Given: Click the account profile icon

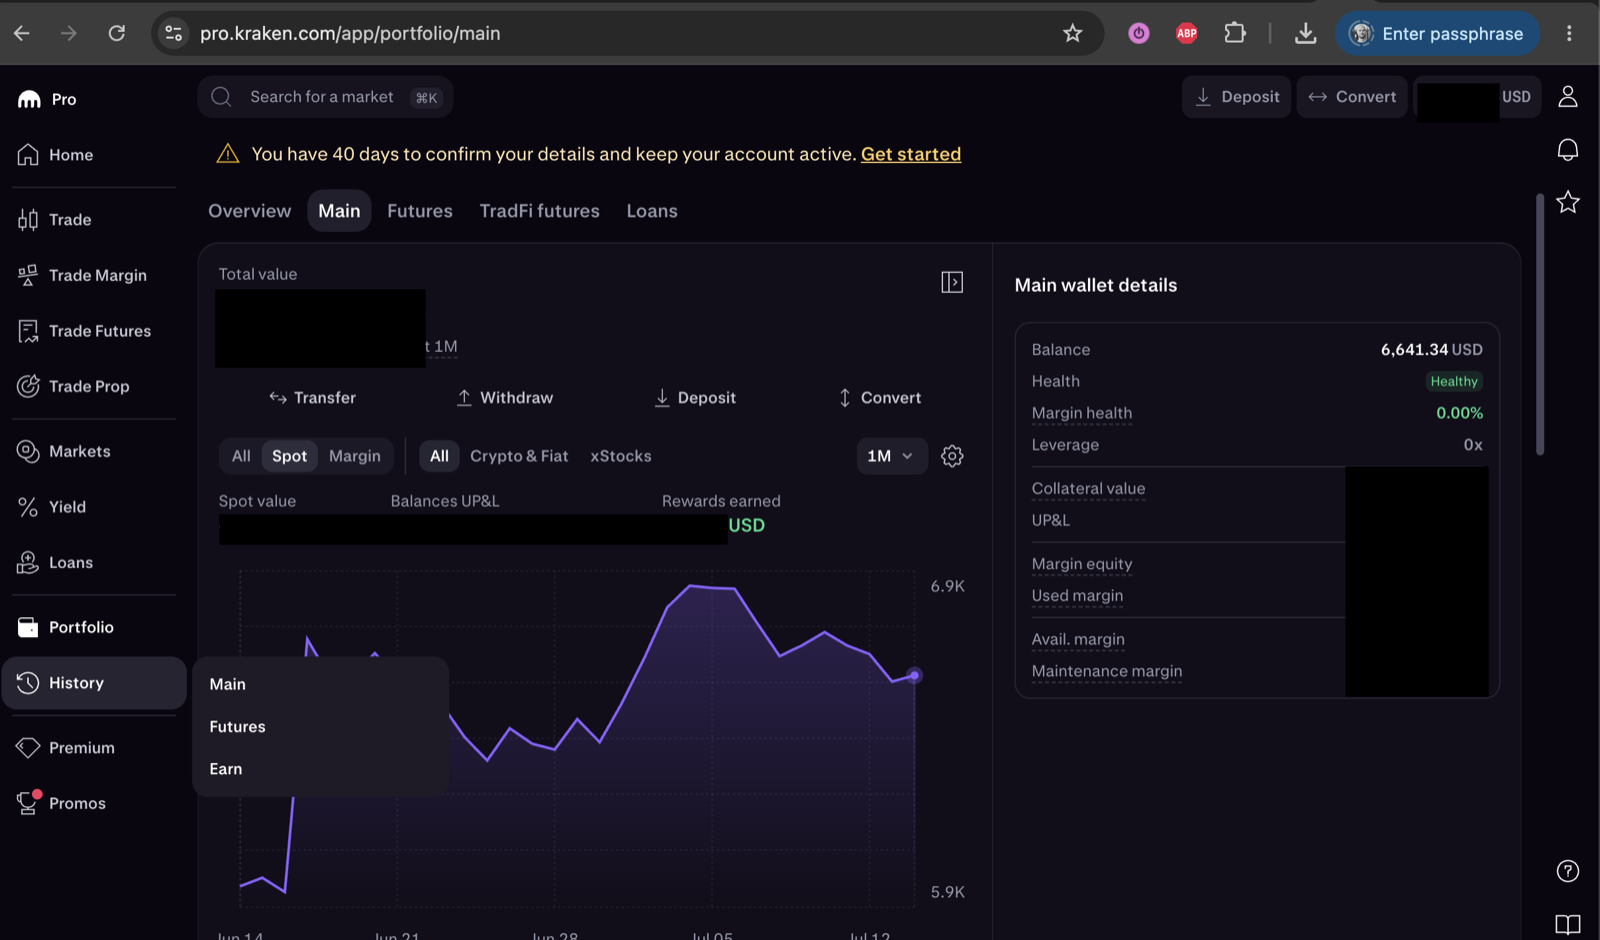Looking at the screenshot, I should pyautogui.click(x=1568, y=97).
